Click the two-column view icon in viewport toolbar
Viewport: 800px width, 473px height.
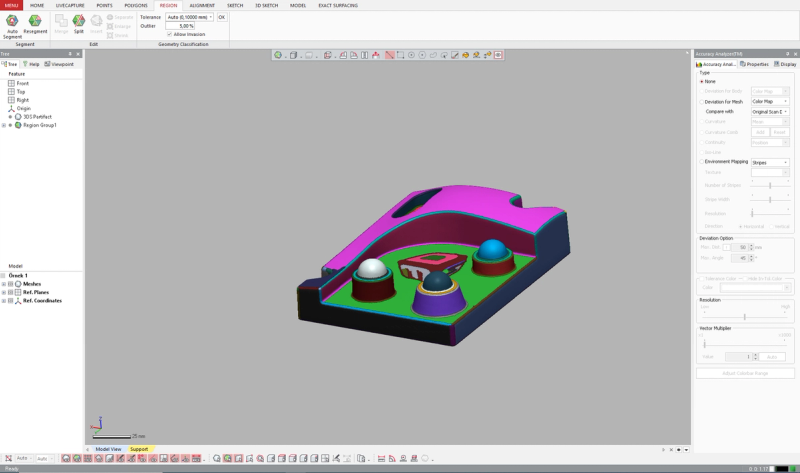pos(364,55)
